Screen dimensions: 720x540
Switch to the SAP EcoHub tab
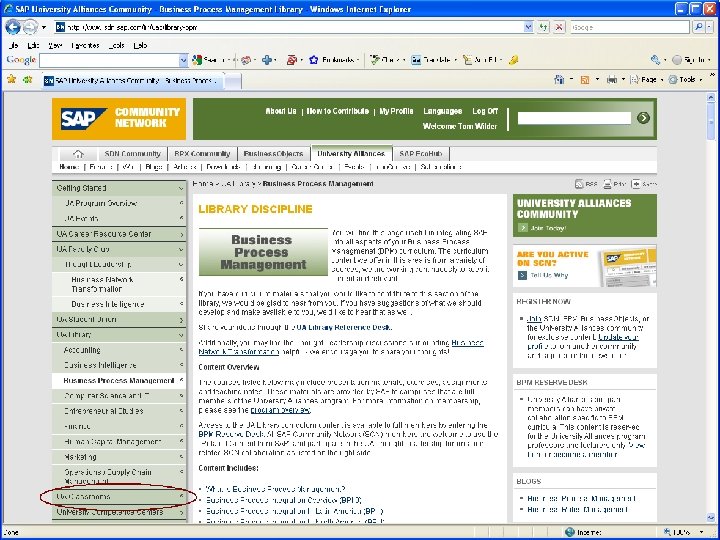pos(421,154)
